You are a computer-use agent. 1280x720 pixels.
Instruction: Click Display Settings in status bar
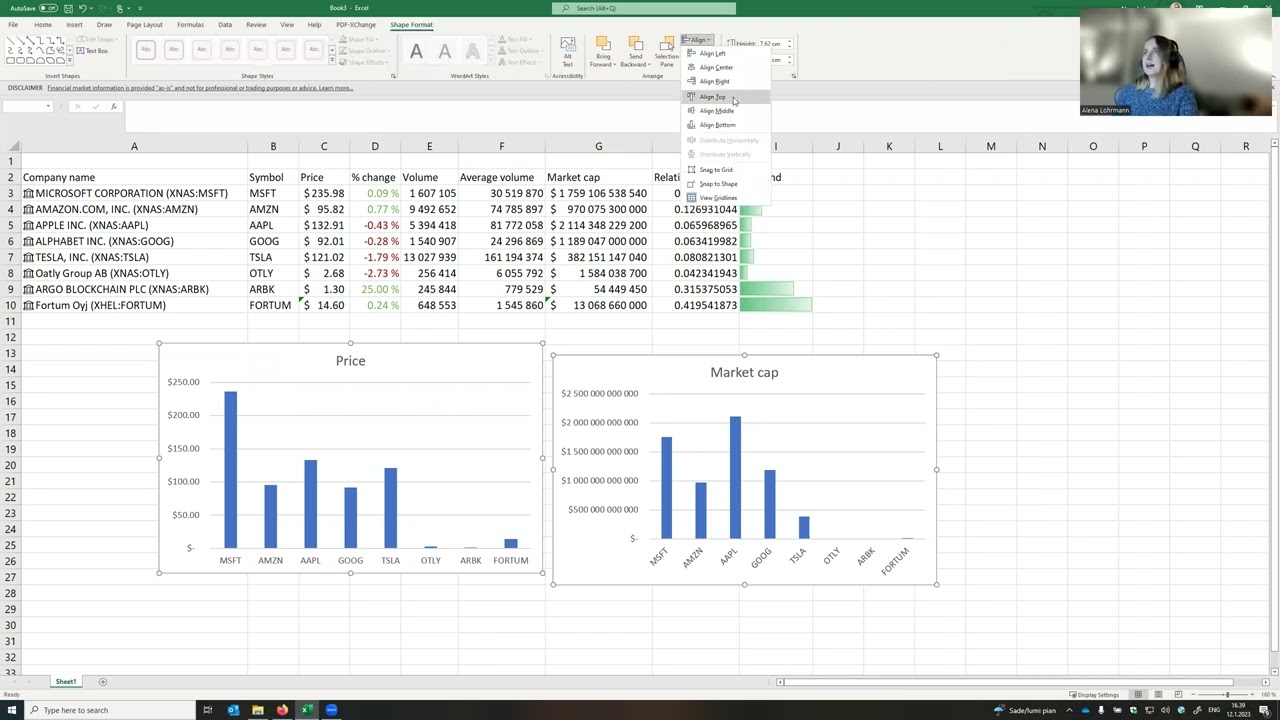tap(1094, 695)
